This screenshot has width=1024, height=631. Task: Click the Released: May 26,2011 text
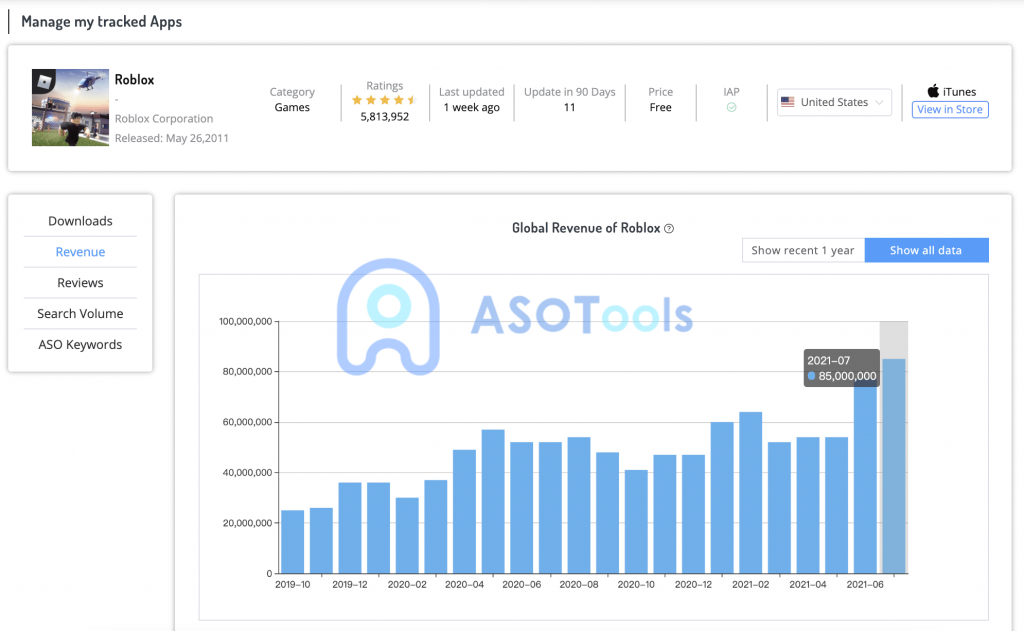pyautogui.click(x=172, y=138)
